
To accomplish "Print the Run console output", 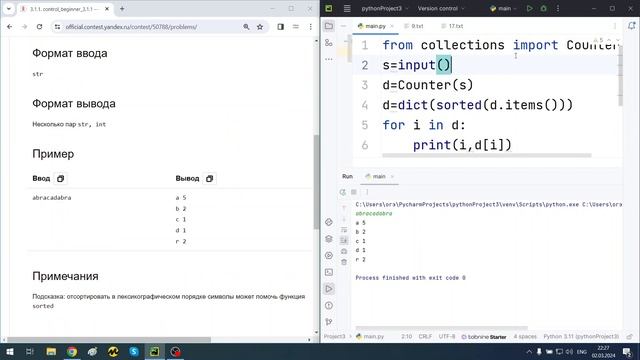I will (x=344, y=251).
